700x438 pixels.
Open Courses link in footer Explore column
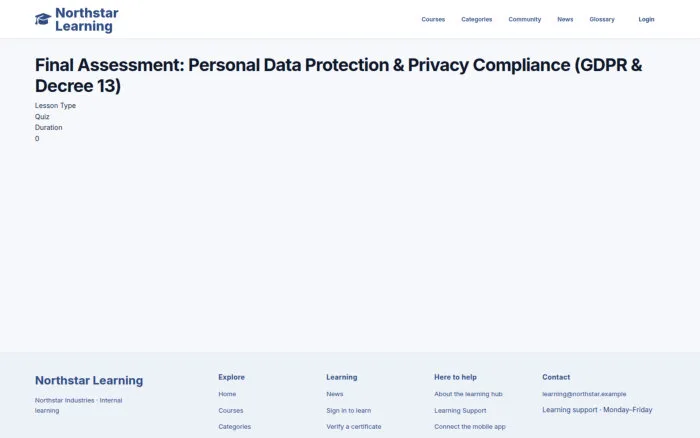pos(231,410)
